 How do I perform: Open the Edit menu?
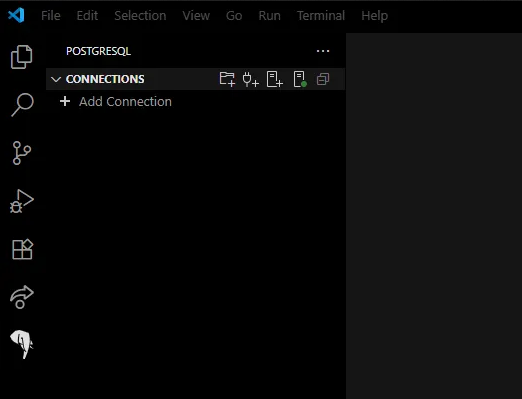[x=87, y=16]
